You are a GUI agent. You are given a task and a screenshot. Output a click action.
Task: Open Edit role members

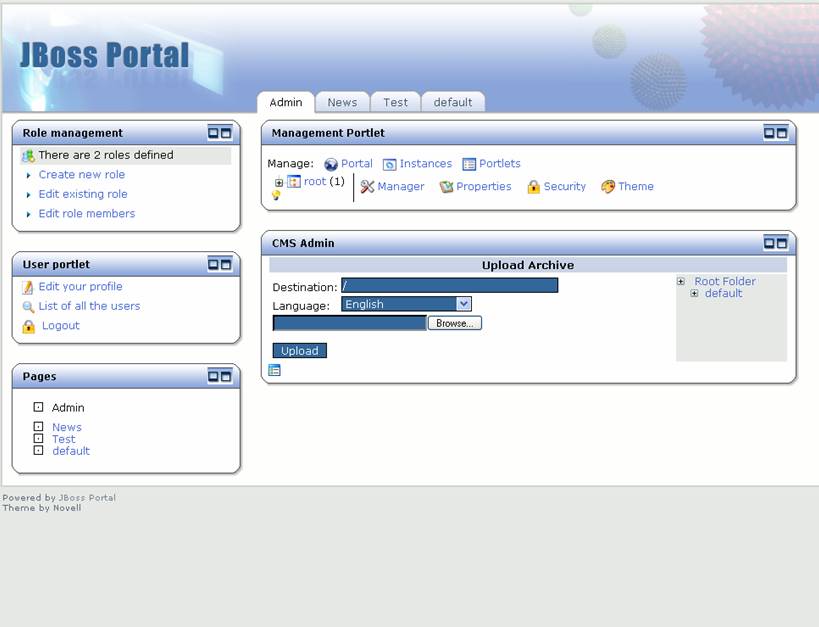[x=87, y=213]
